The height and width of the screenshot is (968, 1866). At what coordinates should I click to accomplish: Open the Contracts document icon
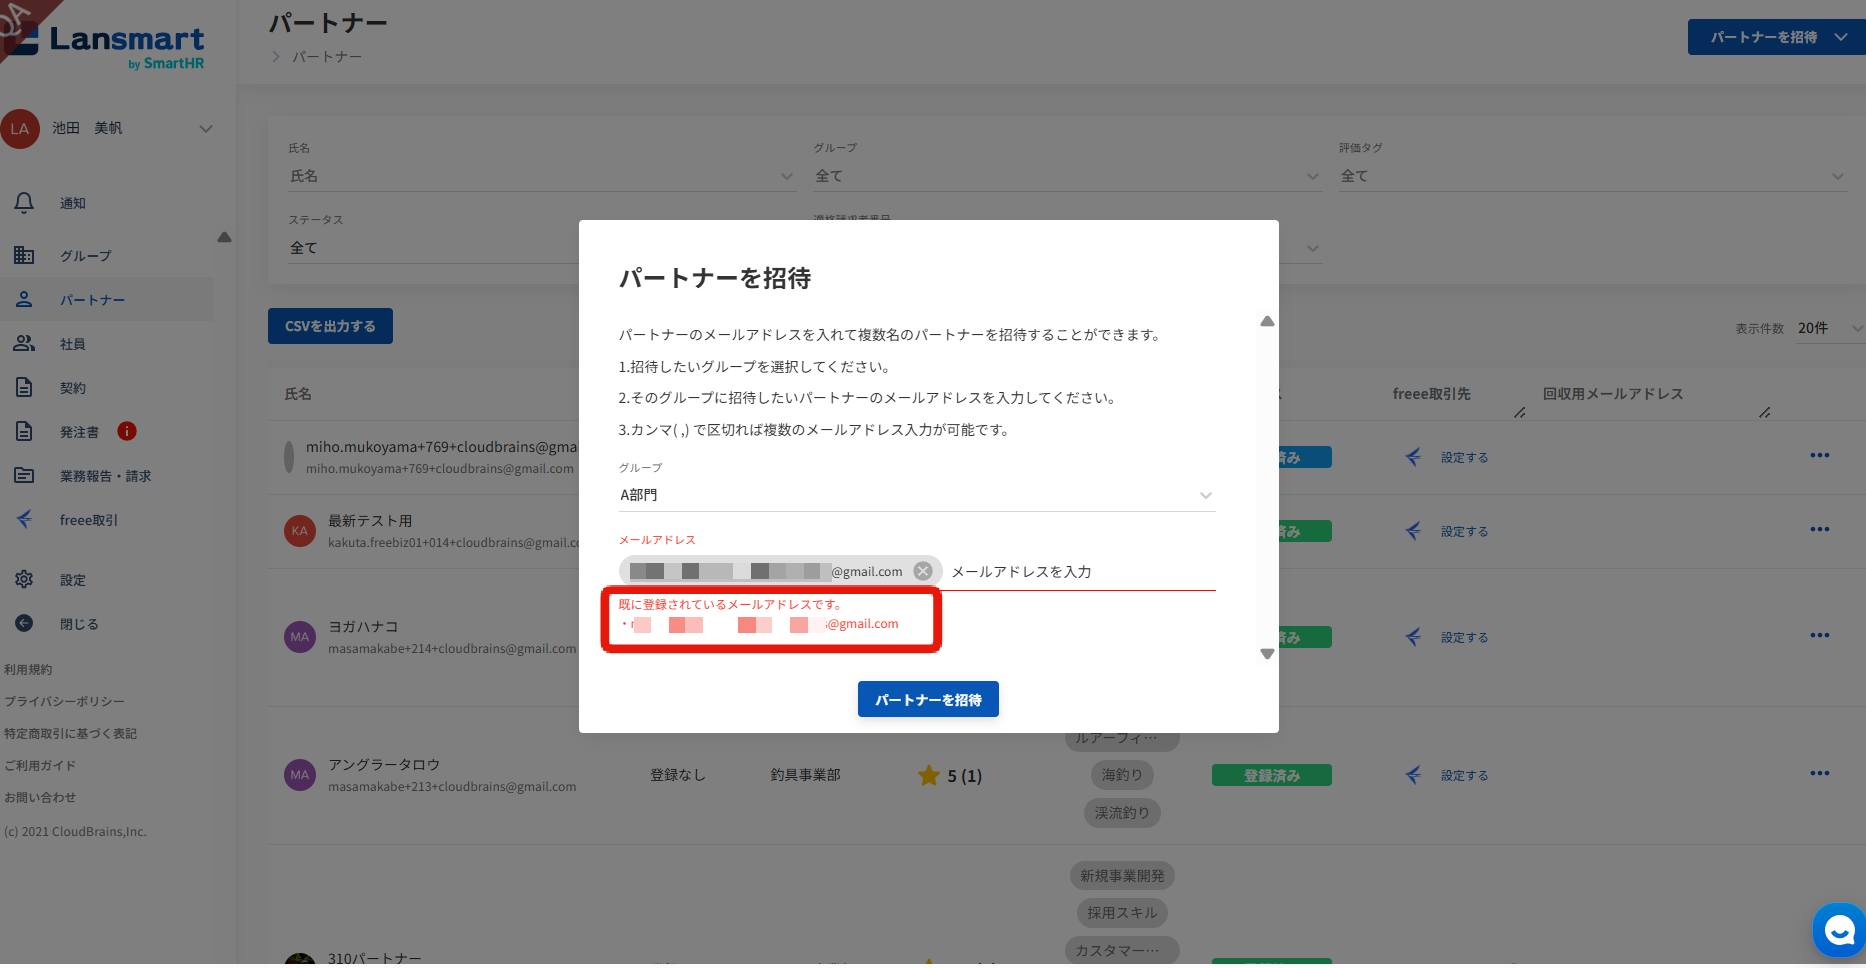tap(24, 387)
